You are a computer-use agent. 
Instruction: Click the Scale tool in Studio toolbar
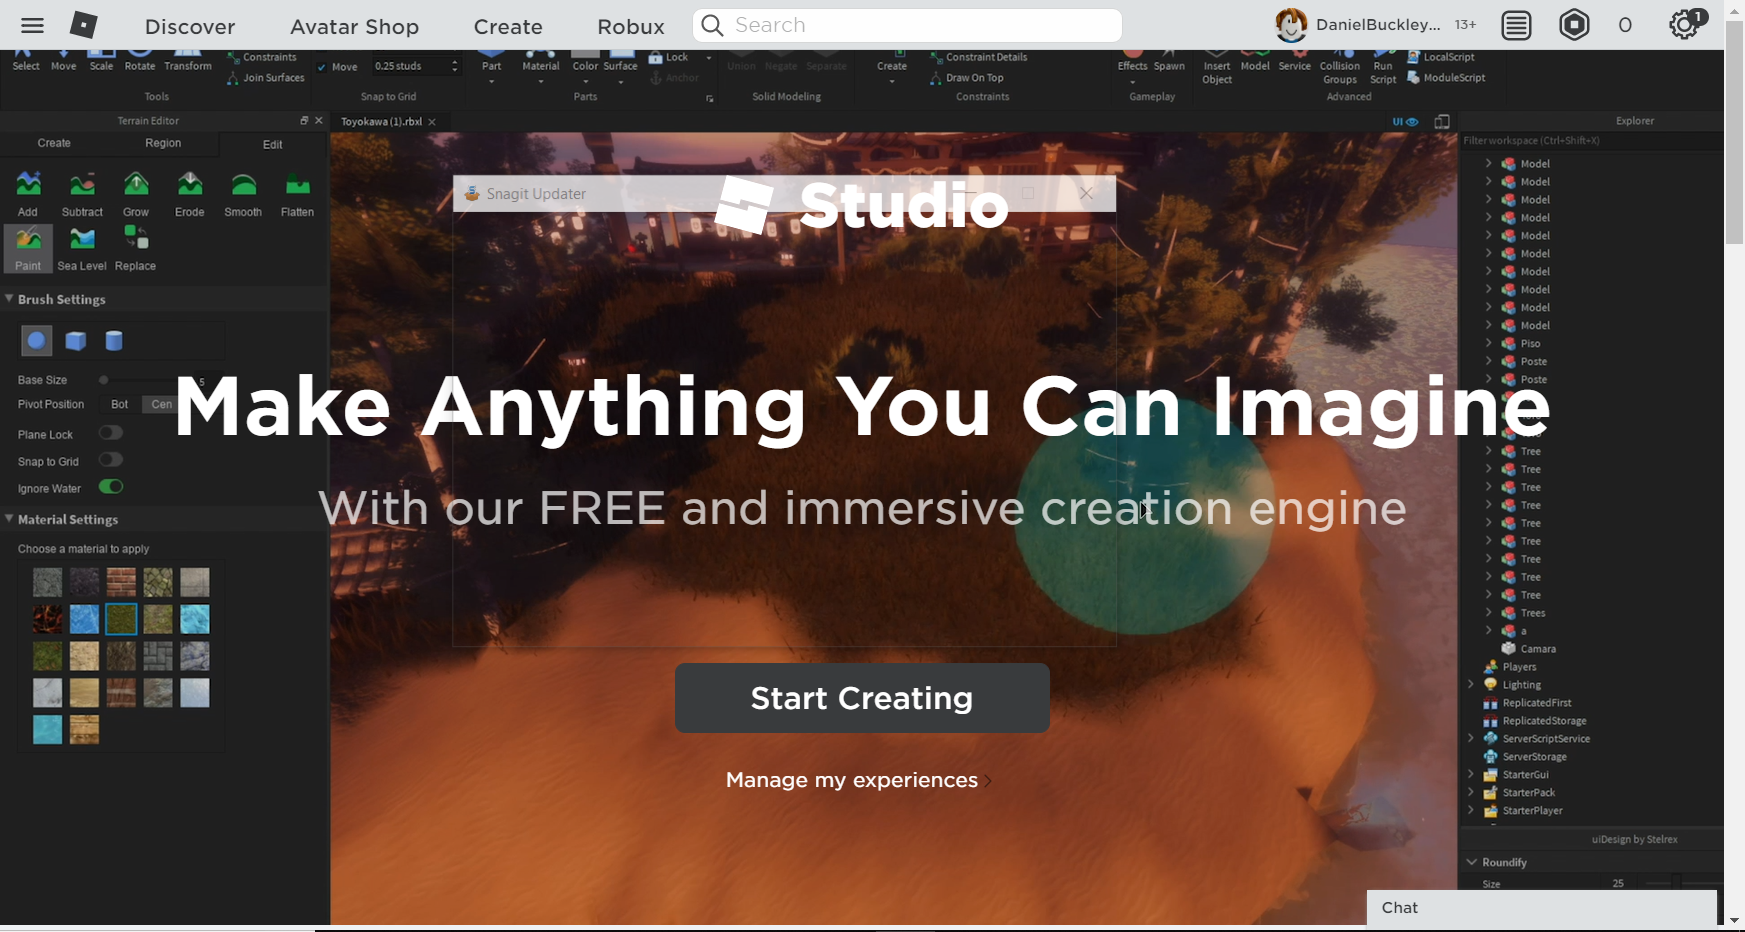click(101, 60)
